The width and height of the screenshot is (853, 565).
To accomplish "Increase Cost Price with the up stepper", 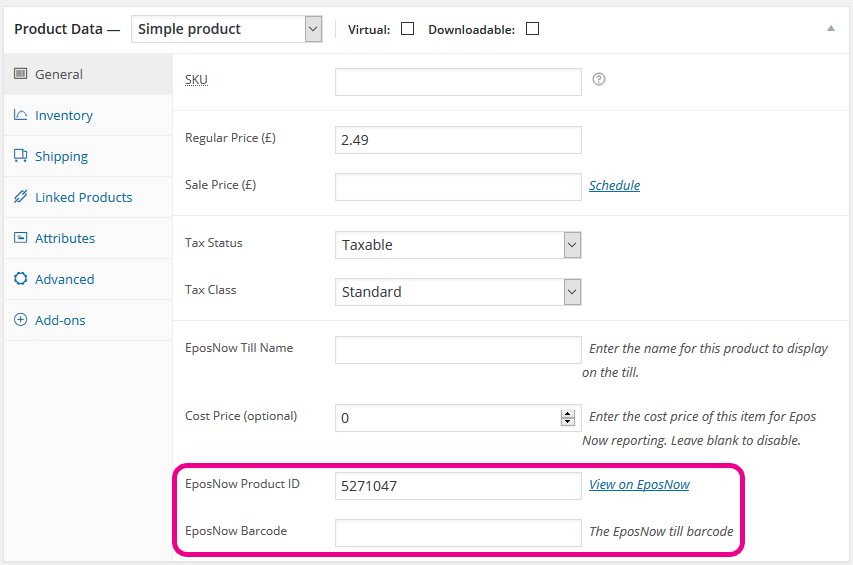I will pos(568,414).
